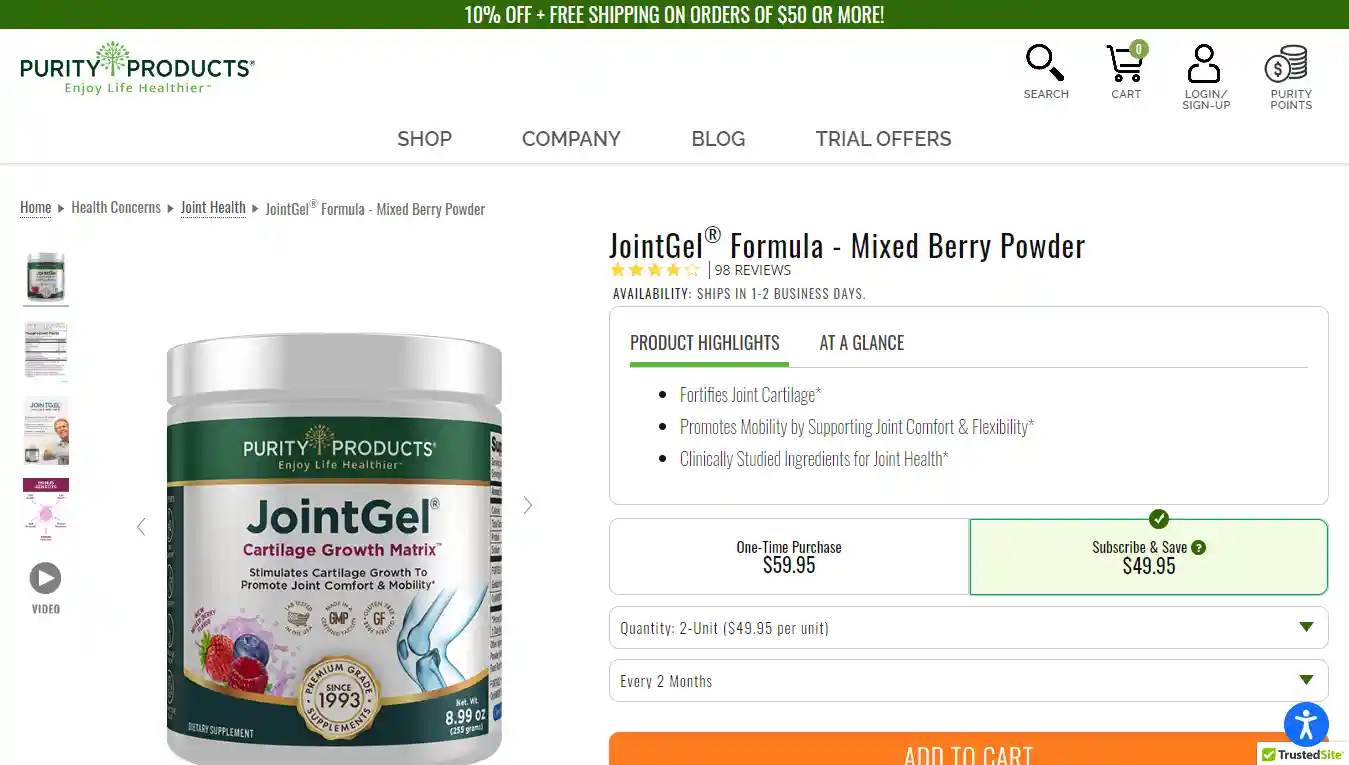Open the accessibility widget icon

tap(1306, 724)
